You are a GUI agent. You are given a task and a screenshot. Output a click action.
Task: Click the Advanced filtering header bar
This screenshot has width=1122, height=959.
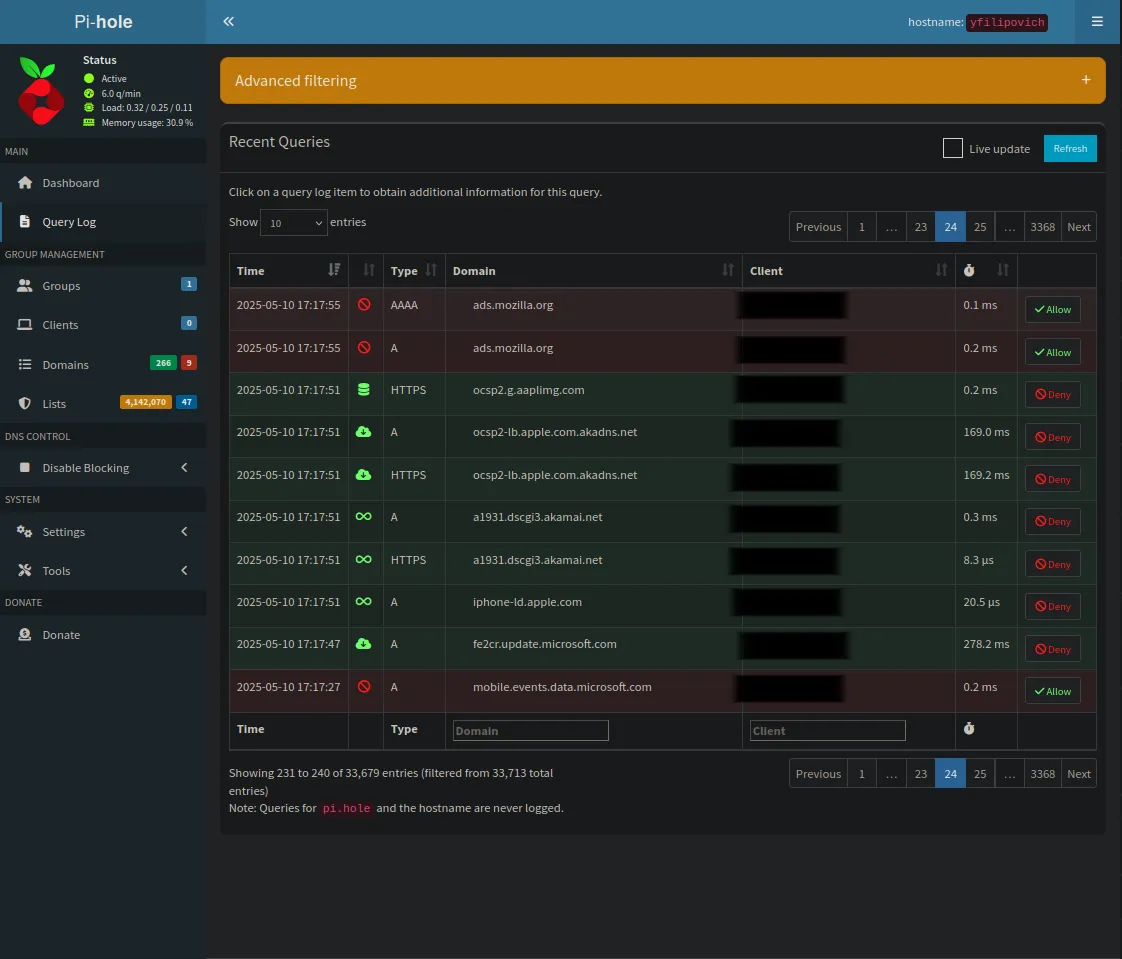coord(663,80)
